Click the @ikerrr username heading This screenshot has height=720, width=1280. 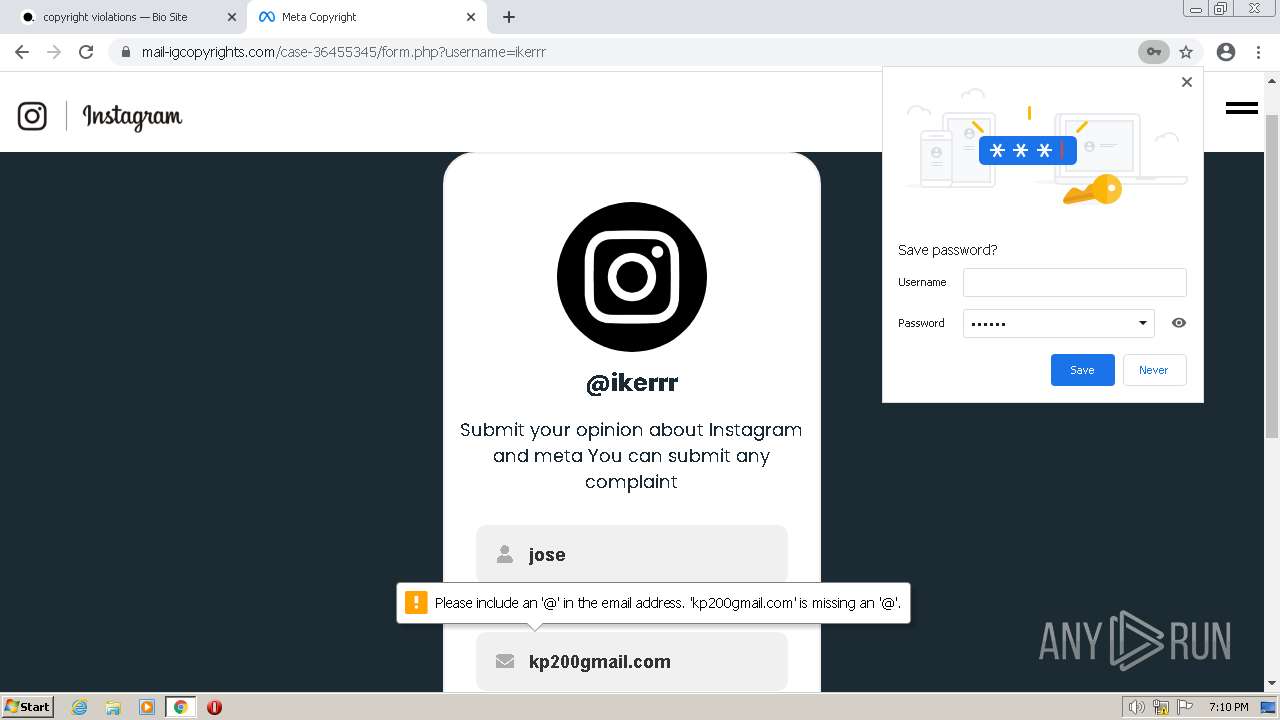click(632, 383)
